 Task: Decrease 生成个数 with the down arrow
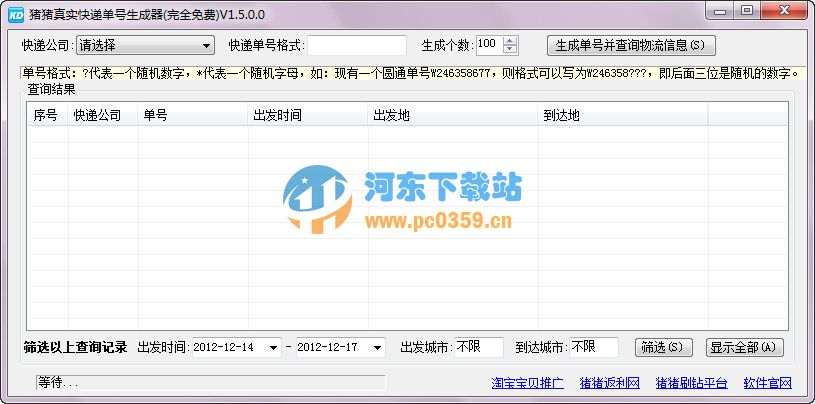tap(510, 49)
